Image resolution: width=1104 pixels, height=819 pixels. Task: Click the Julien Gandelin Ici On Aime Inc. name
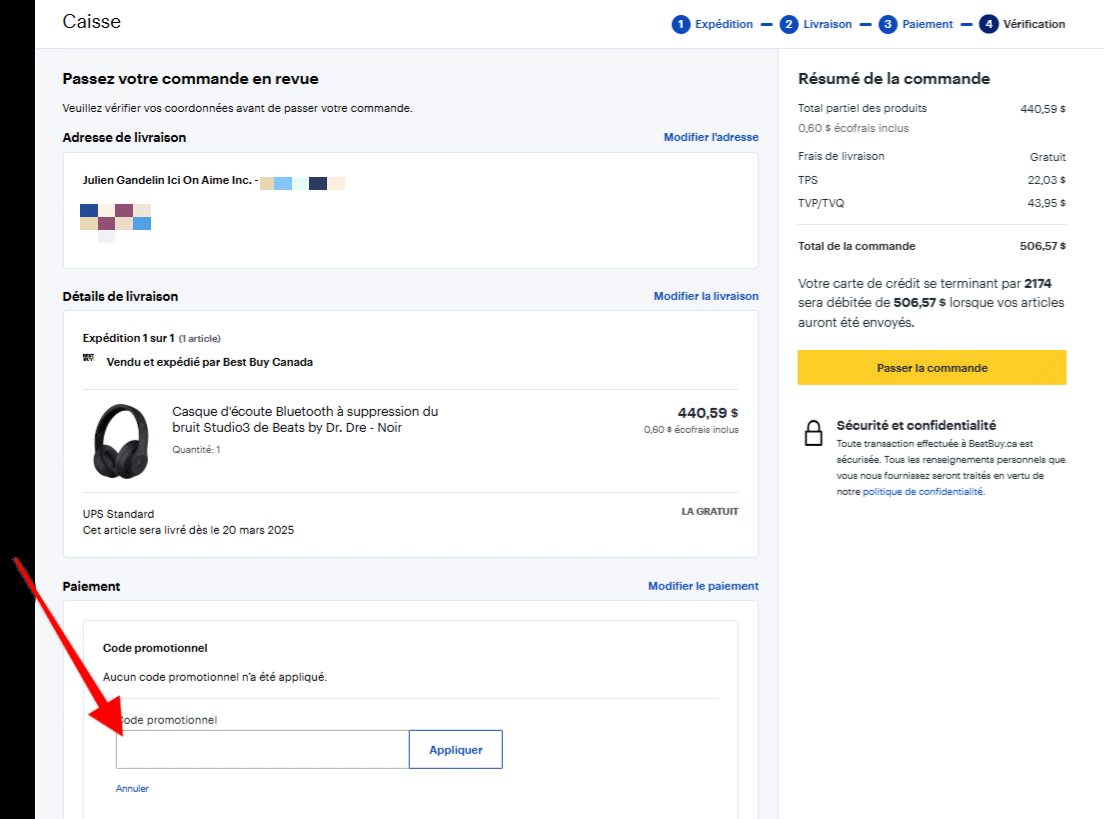point(167,180)
